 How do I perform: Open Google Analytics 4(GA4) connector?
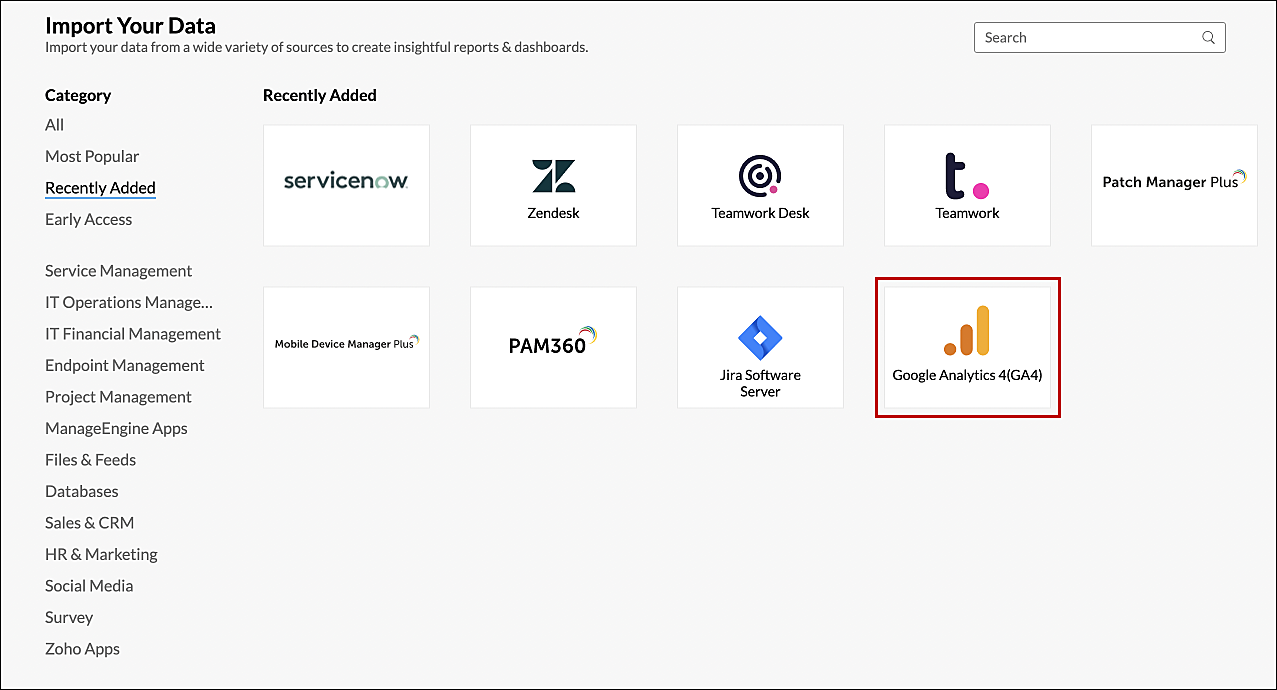(967, 347)
